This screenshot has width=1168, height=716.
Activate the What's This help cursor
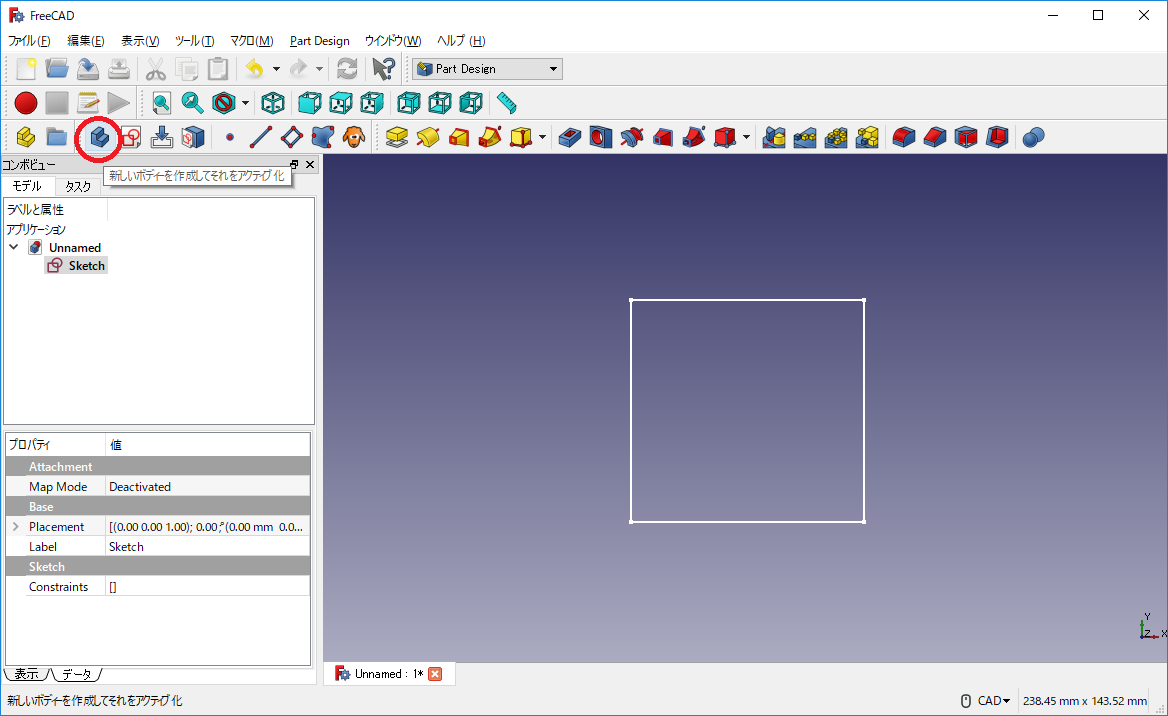click(x=384, y=69)
